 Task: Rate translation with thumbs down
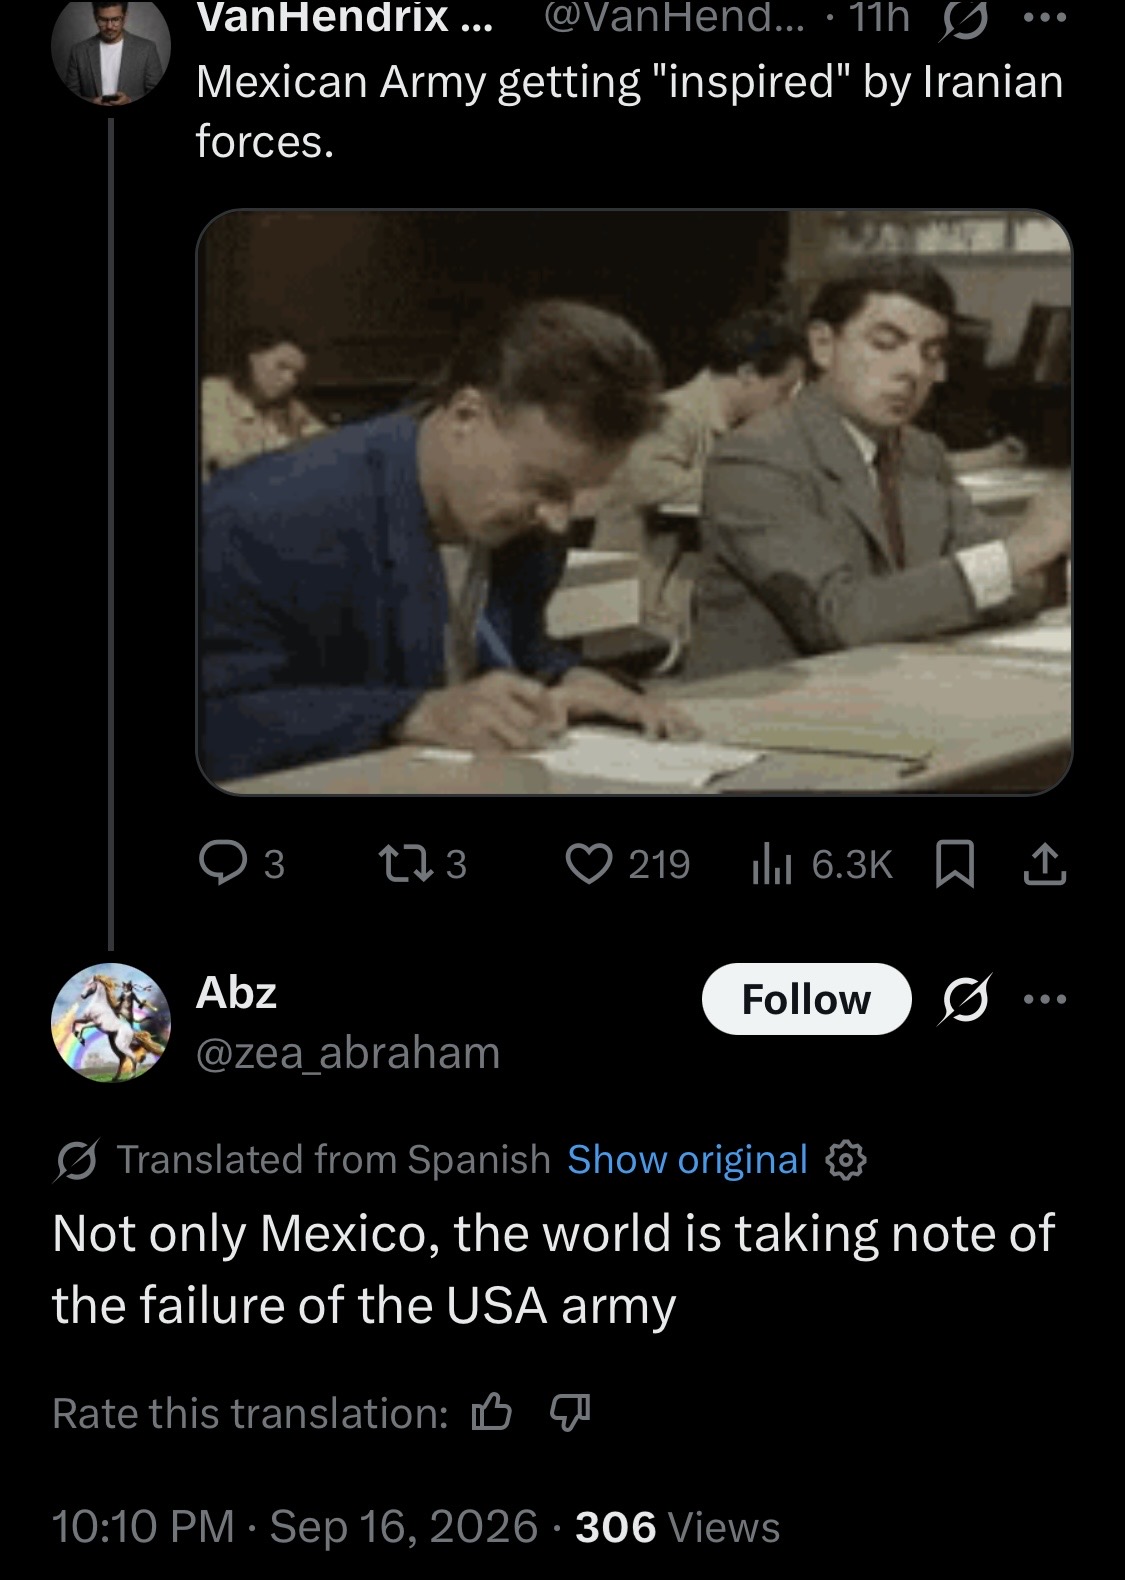click(x=570, y=1413)
